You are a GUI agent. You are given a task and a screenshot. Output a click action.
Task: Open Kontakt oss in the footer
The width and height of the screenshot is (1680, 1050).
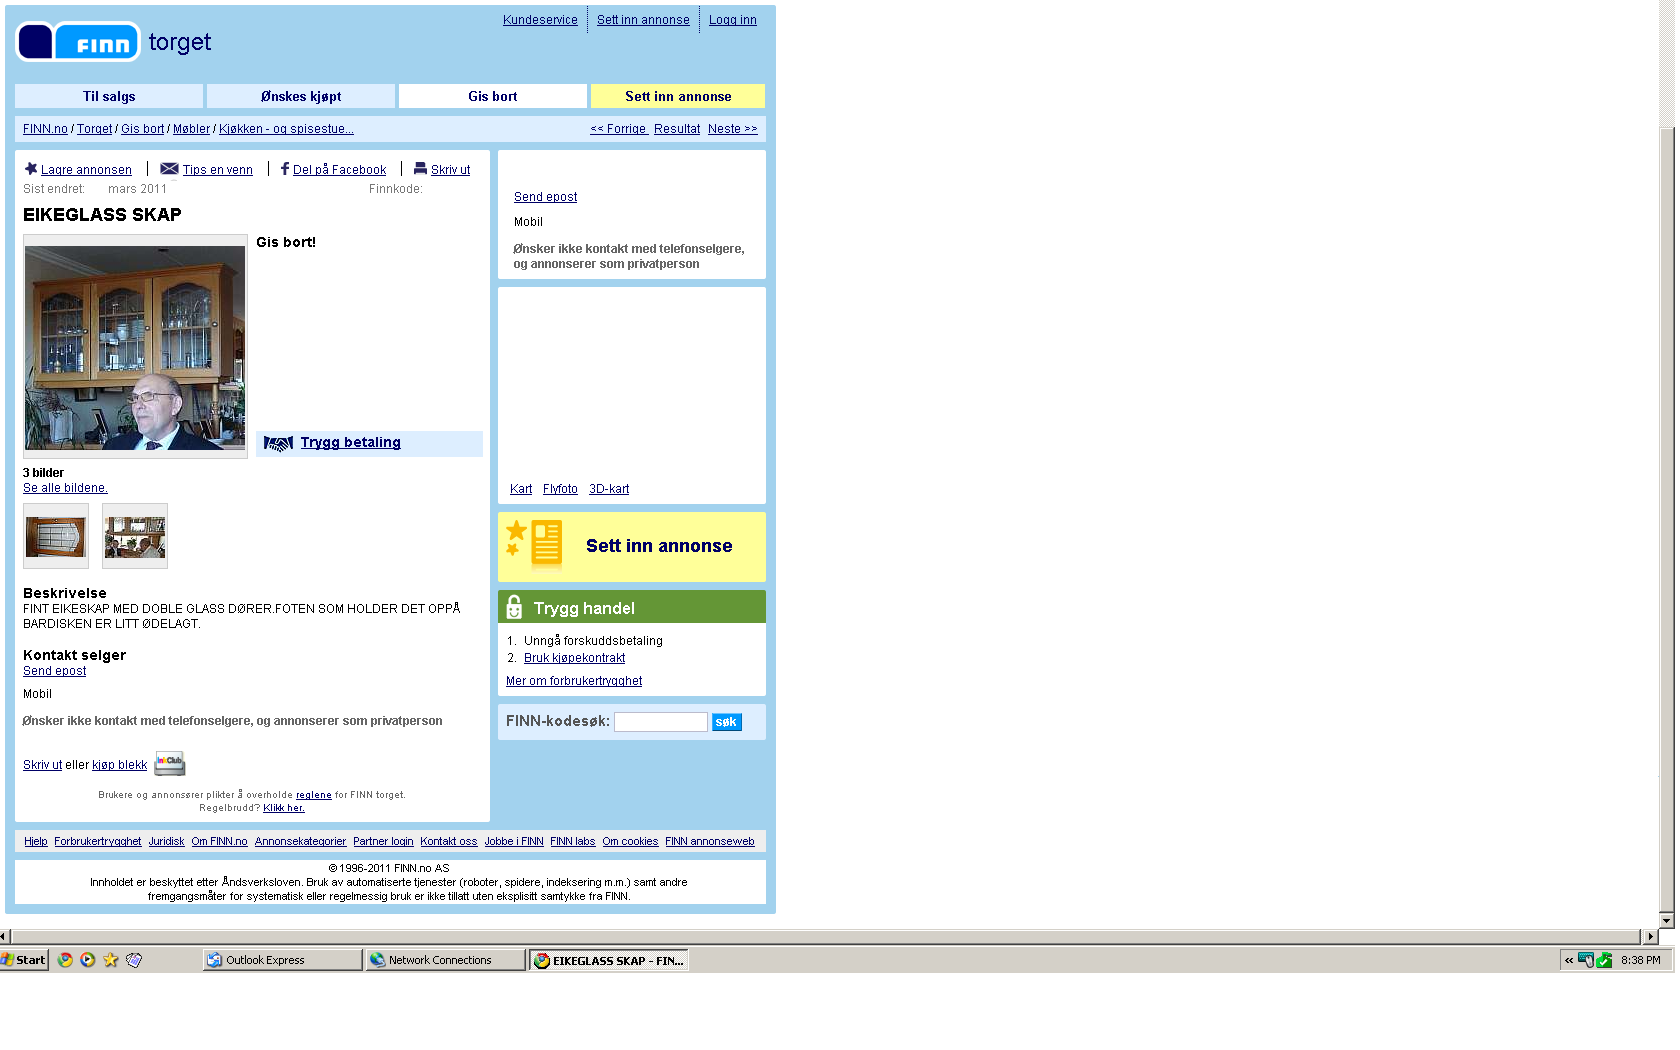(x=448, y=841)
